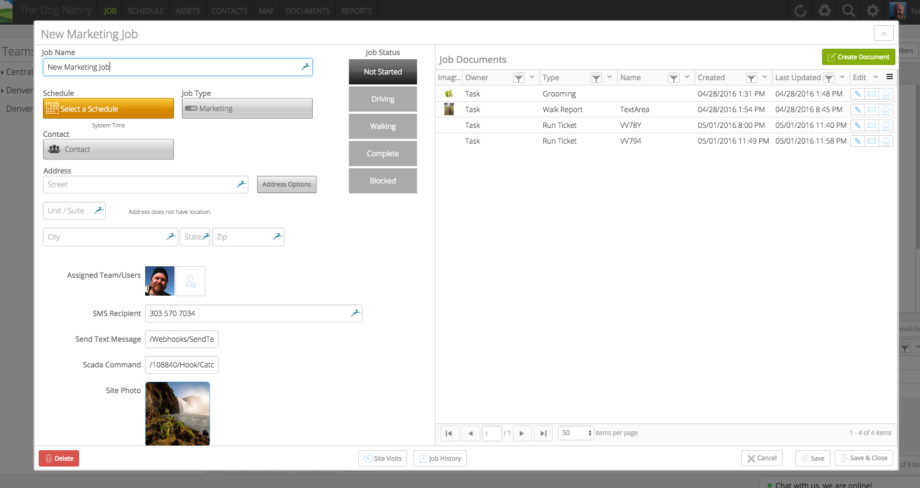920x488 pixels.
Task: Open the CONTACTS menu
Action: point(229,11)
